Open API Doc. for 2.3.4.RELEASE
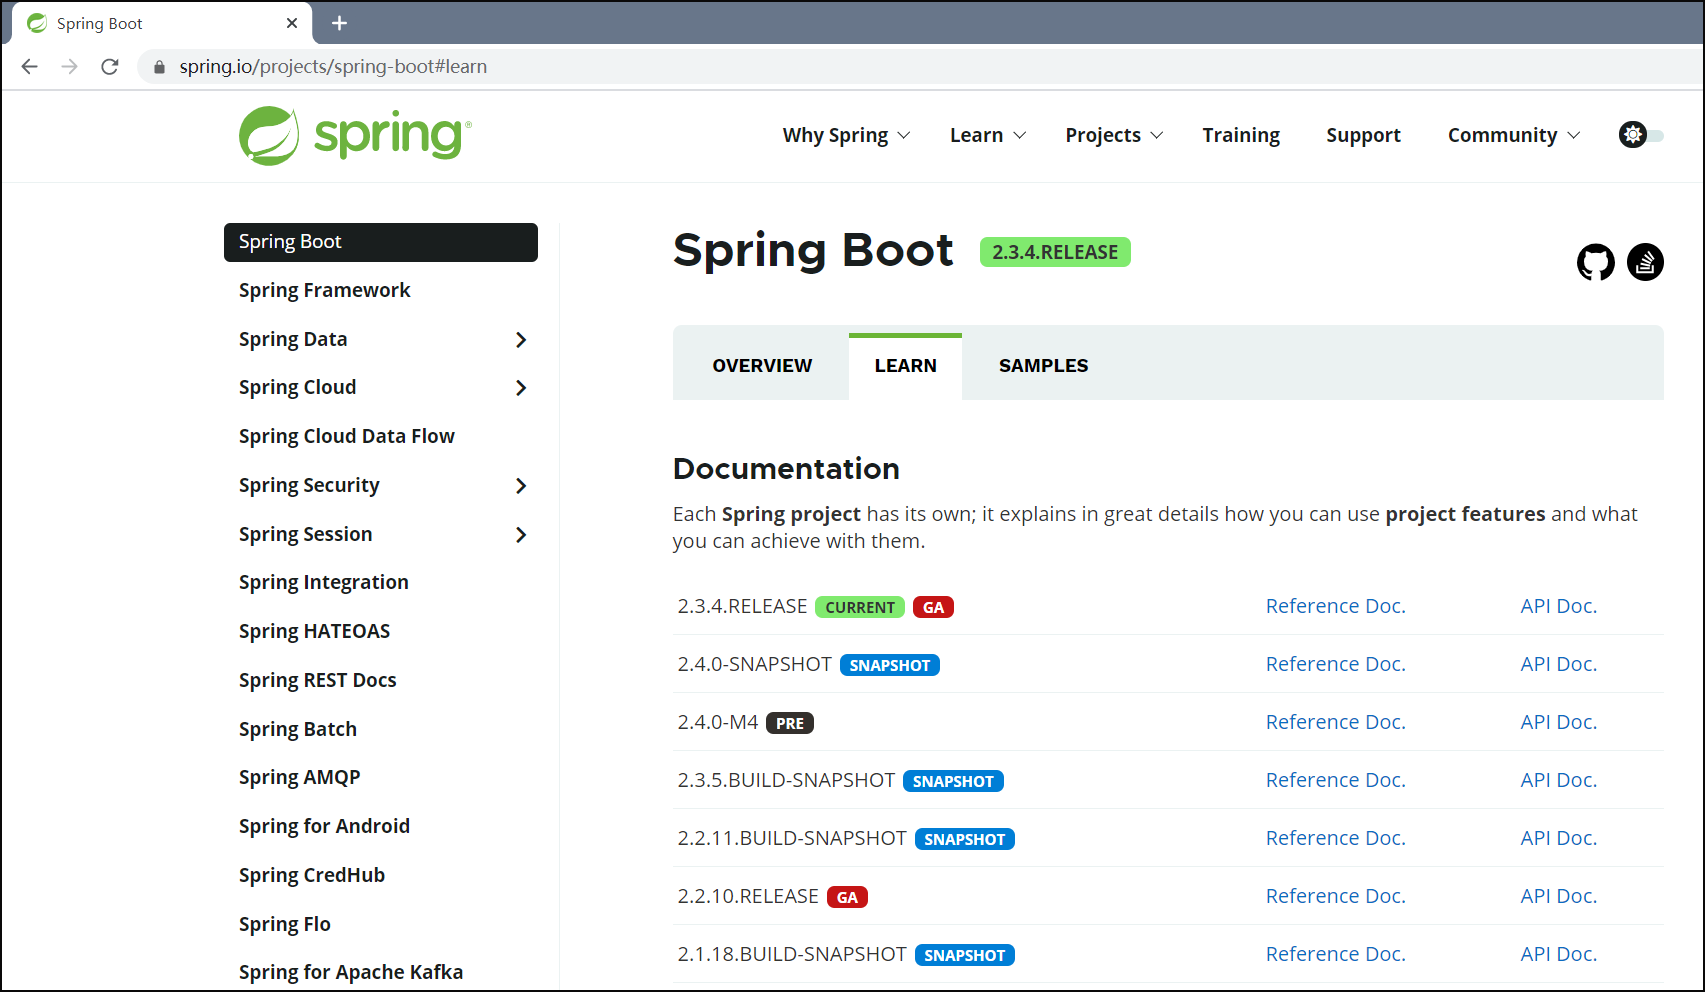1705x992 pixels. point(1559,606)
